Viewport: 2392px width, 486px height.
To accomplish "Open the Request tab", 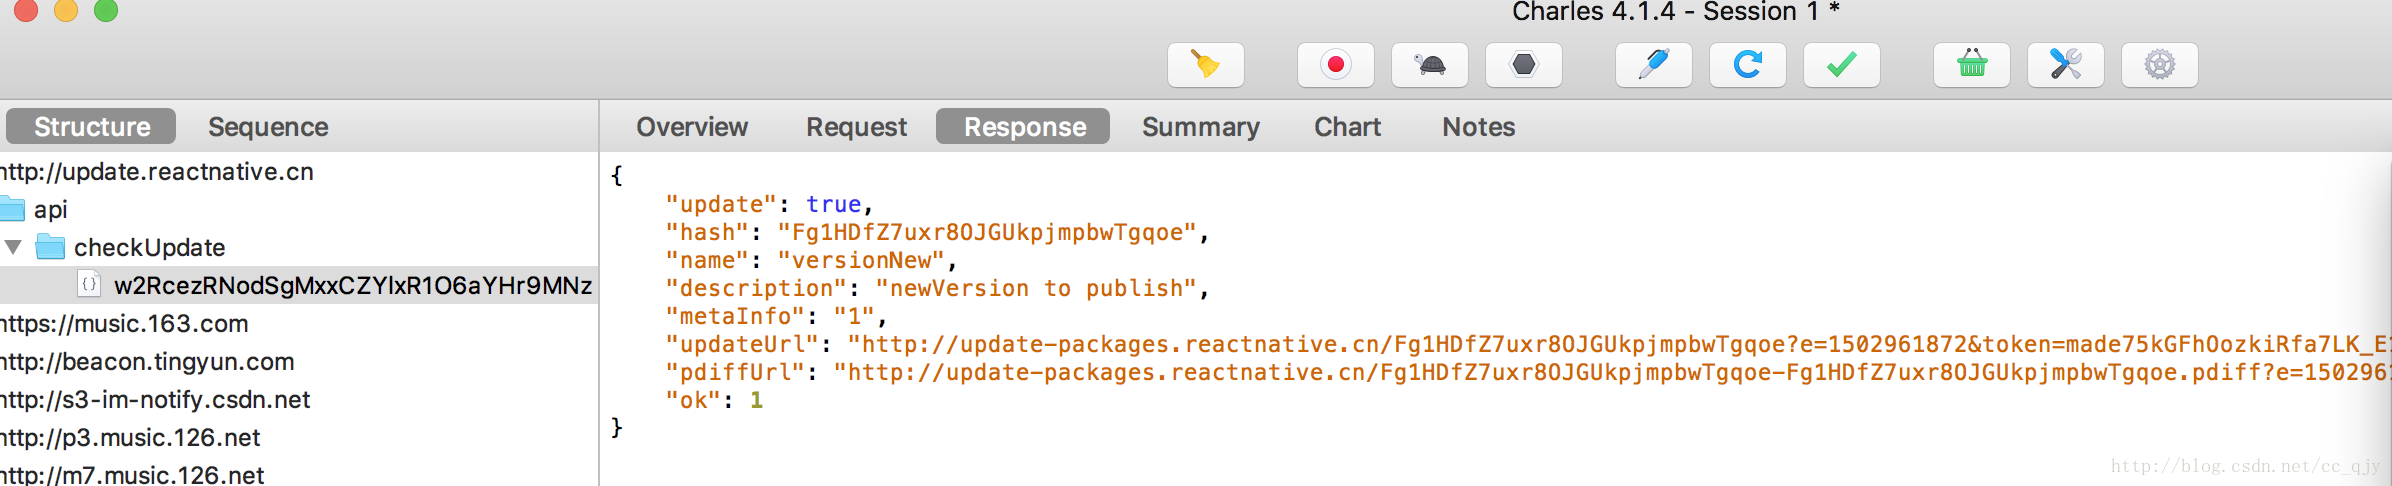I will [856, 127].
